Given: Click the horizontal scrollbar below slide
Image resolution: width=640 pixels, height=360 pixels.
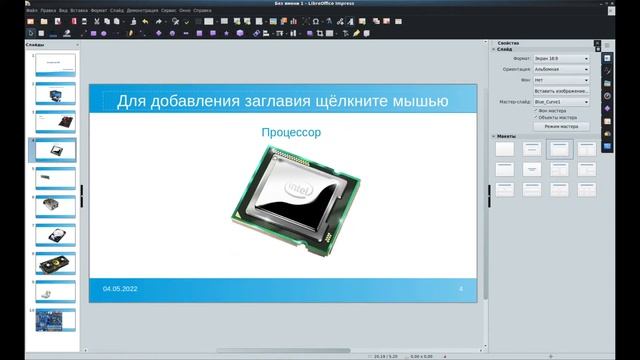Looking at the screenshot, I should pos(283,350).
